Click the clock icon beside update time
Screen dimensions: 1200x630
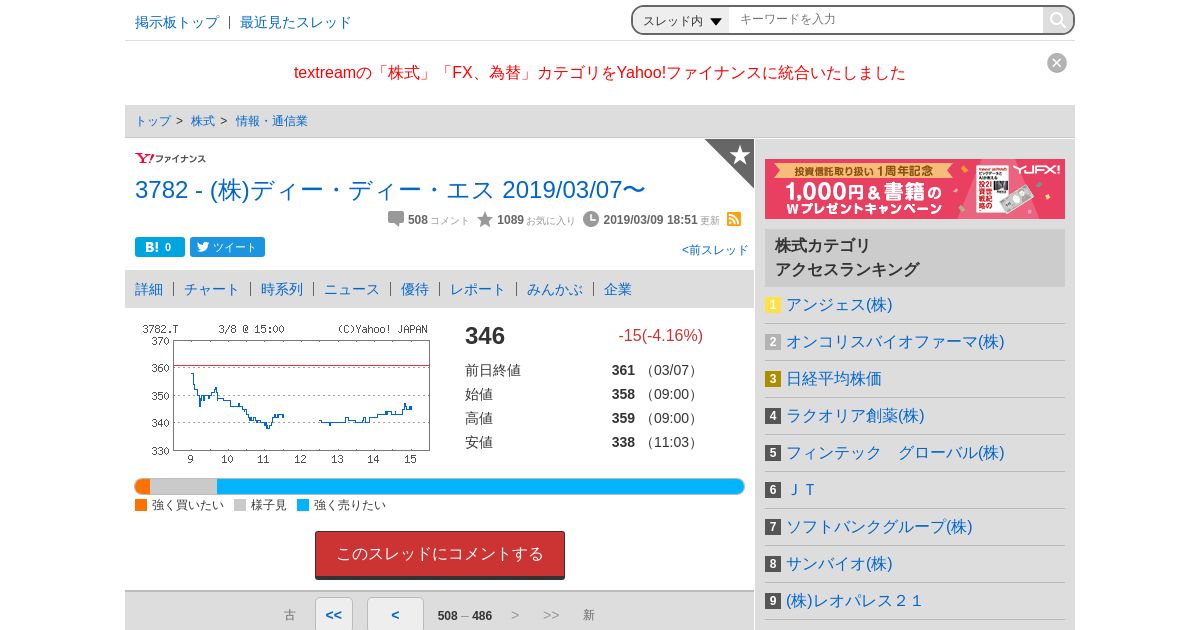click(591, 219)
